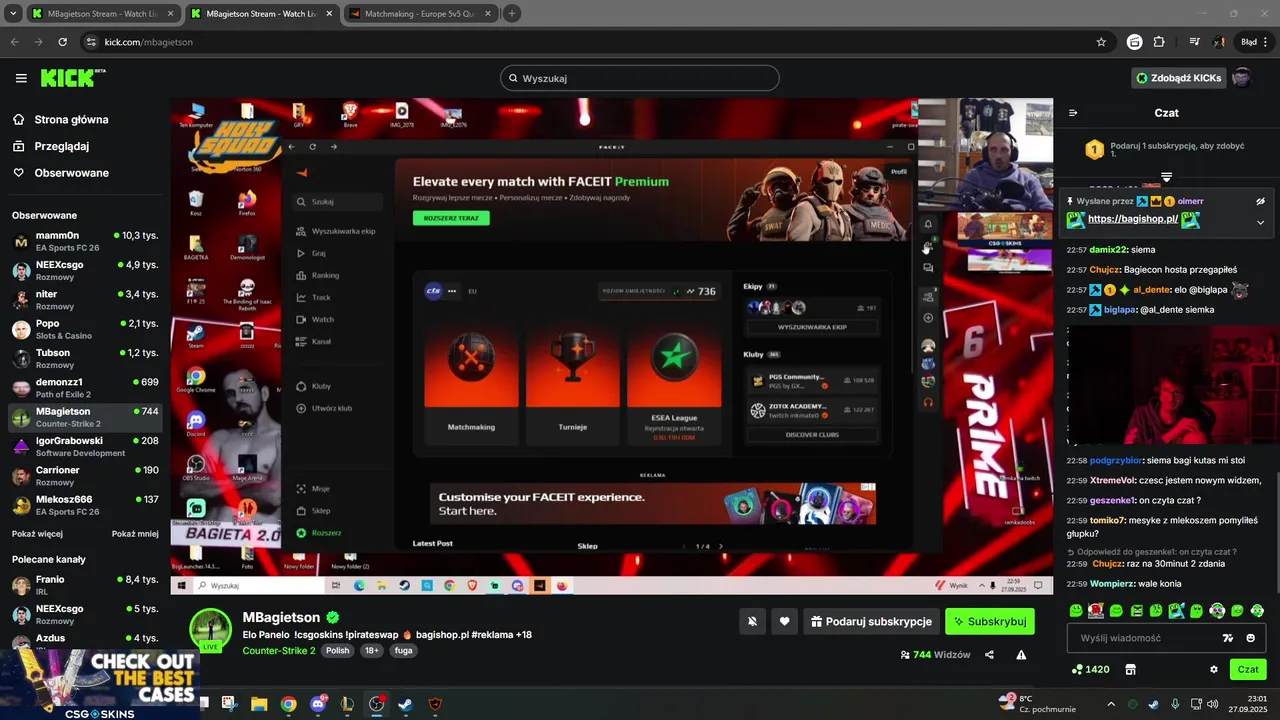Open the Carrioner channel in the followed list

tap(85, 476)
